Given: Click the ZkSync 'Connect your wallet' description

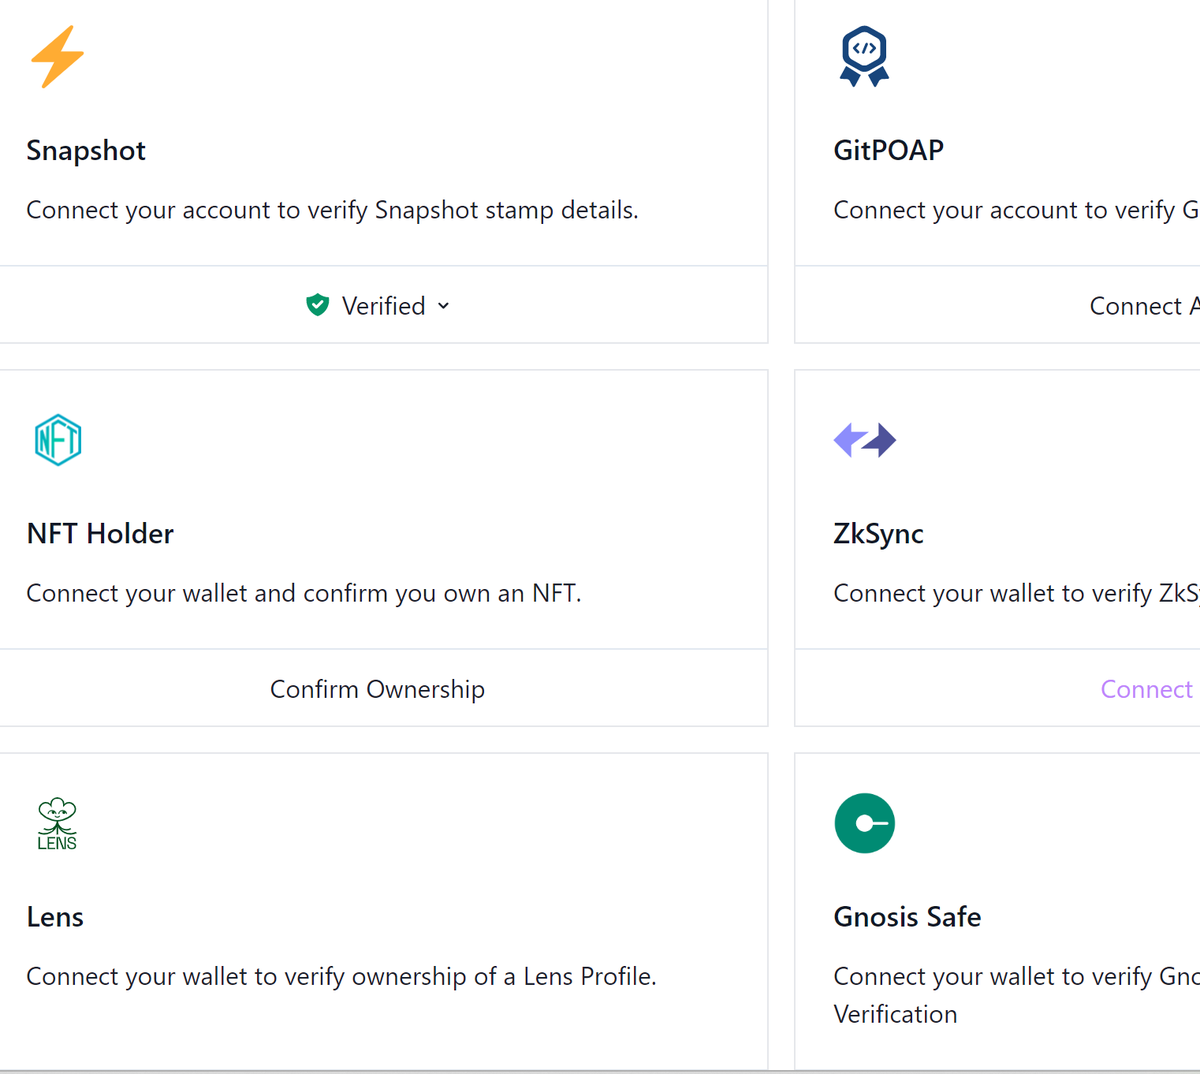Looking at the screenshot, I should click(x=1016, y=593).
